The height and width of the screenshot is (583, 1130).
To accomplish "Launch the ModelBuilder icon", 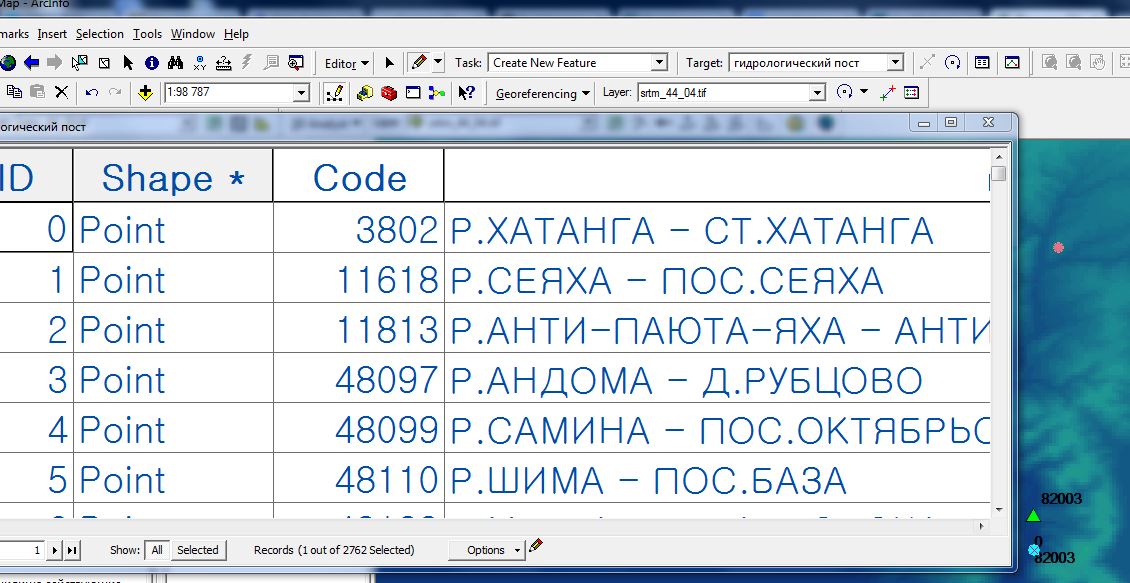I will tap(437, 93).
